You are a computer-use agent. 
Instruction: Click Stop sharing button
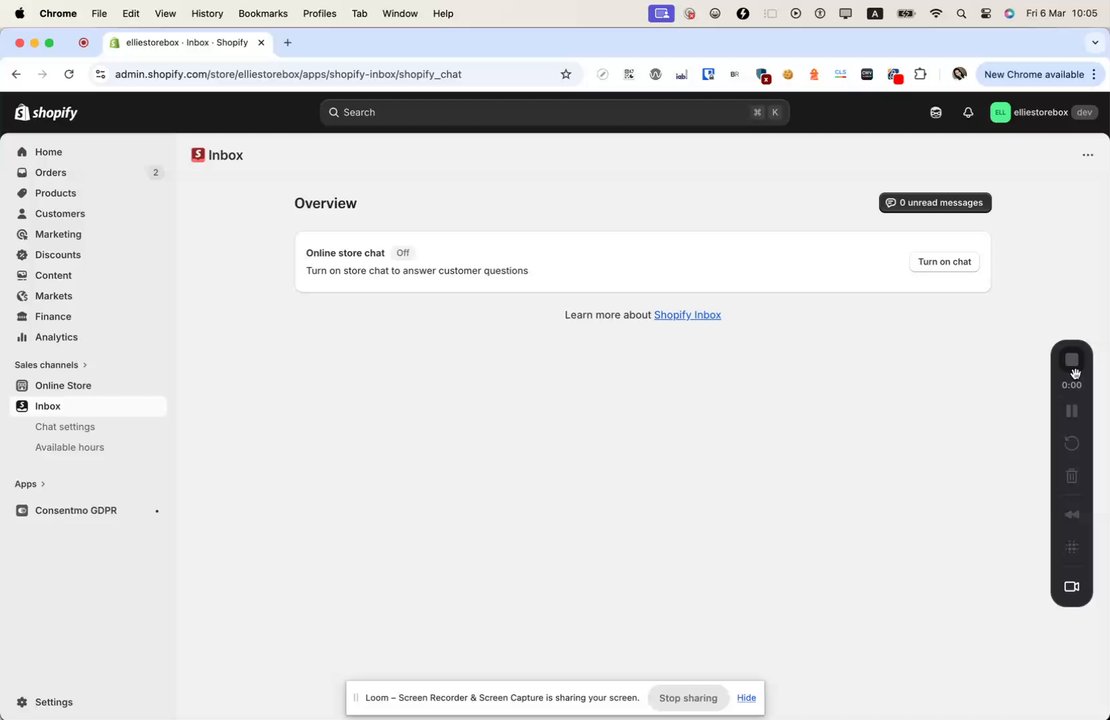(687, 697)
